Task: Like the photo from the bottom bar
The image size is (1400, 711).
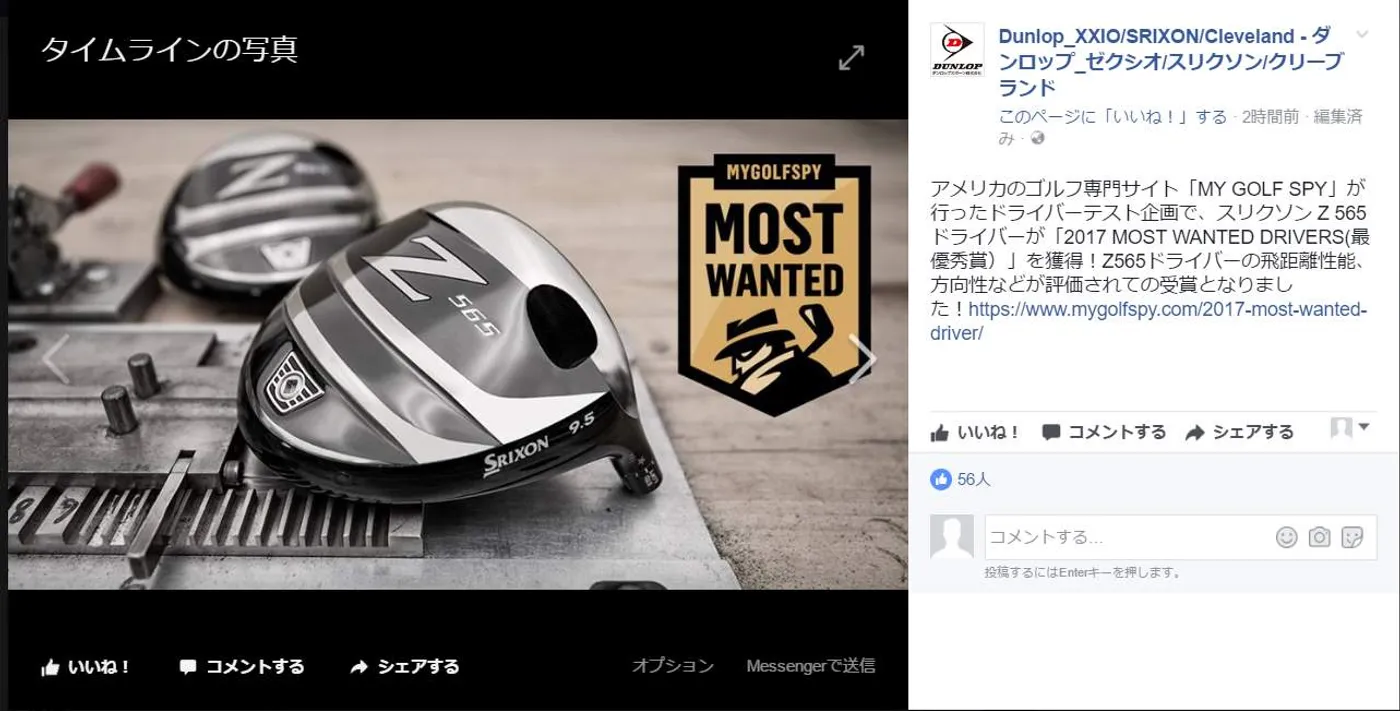Action: [x=86, y=666]
